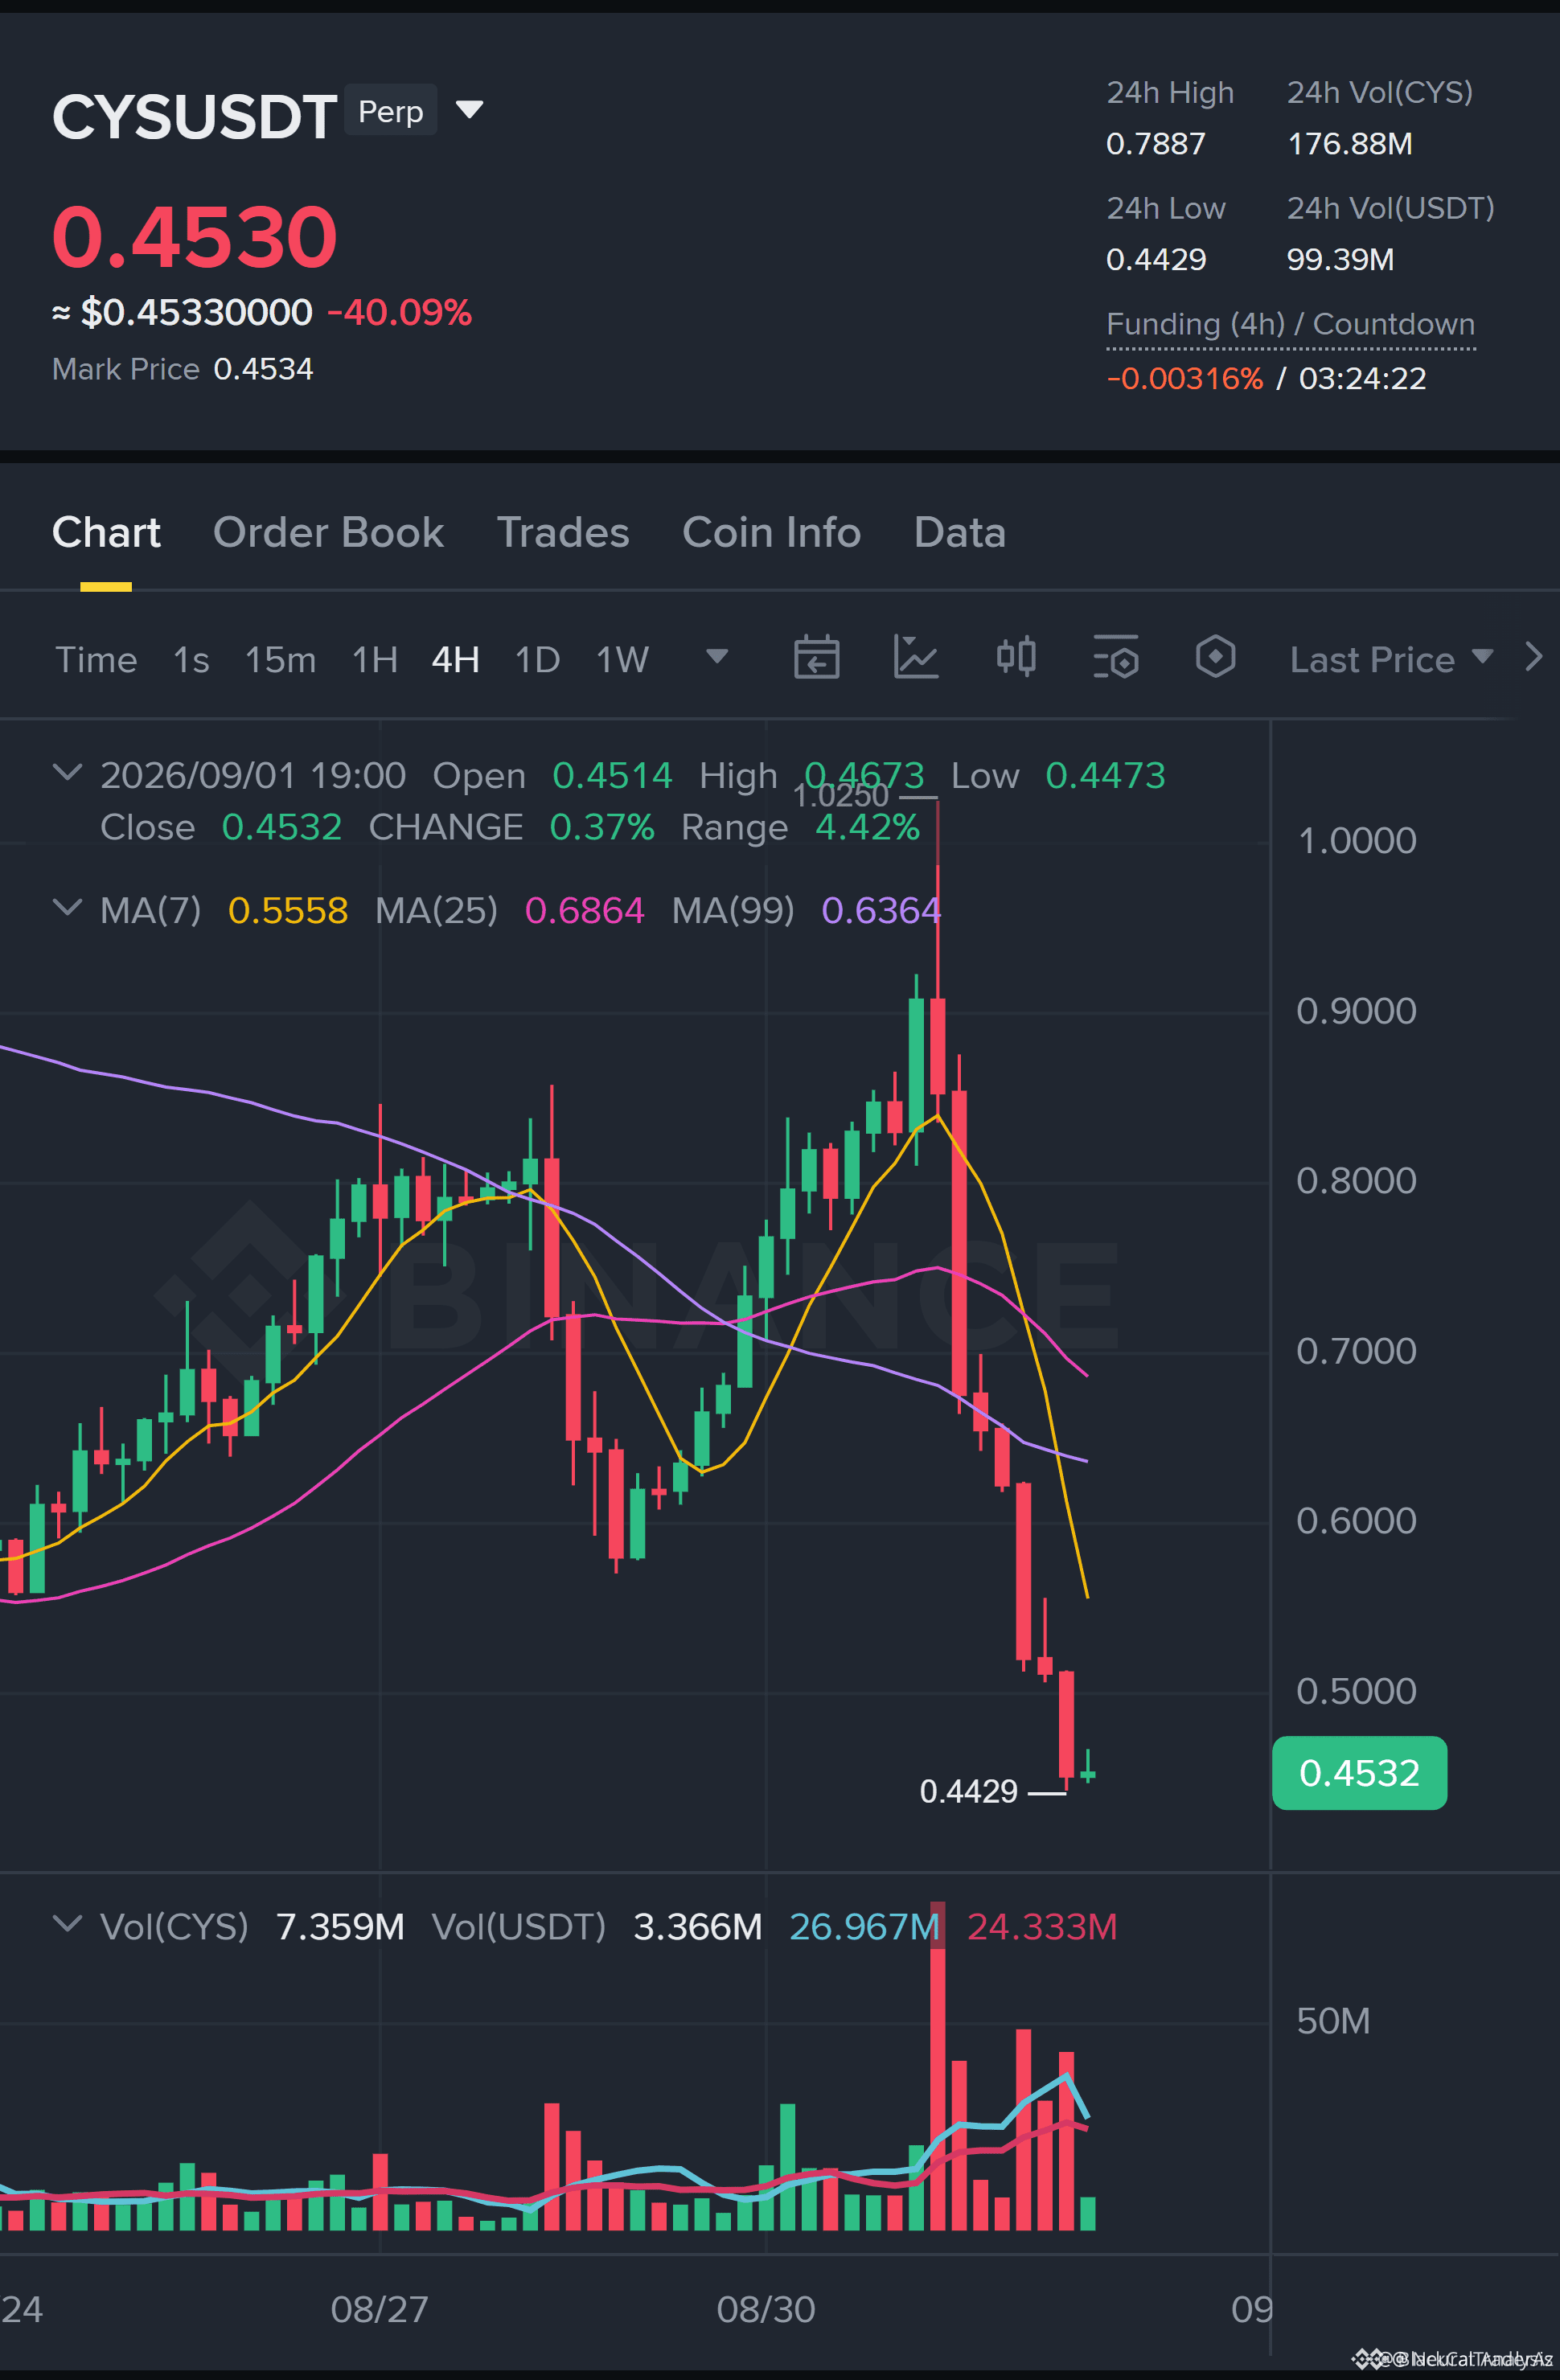Collapse the Vol(CYS) legend row
Viewport: 1560px width, 2380px height.
[x=67, y=1924]
